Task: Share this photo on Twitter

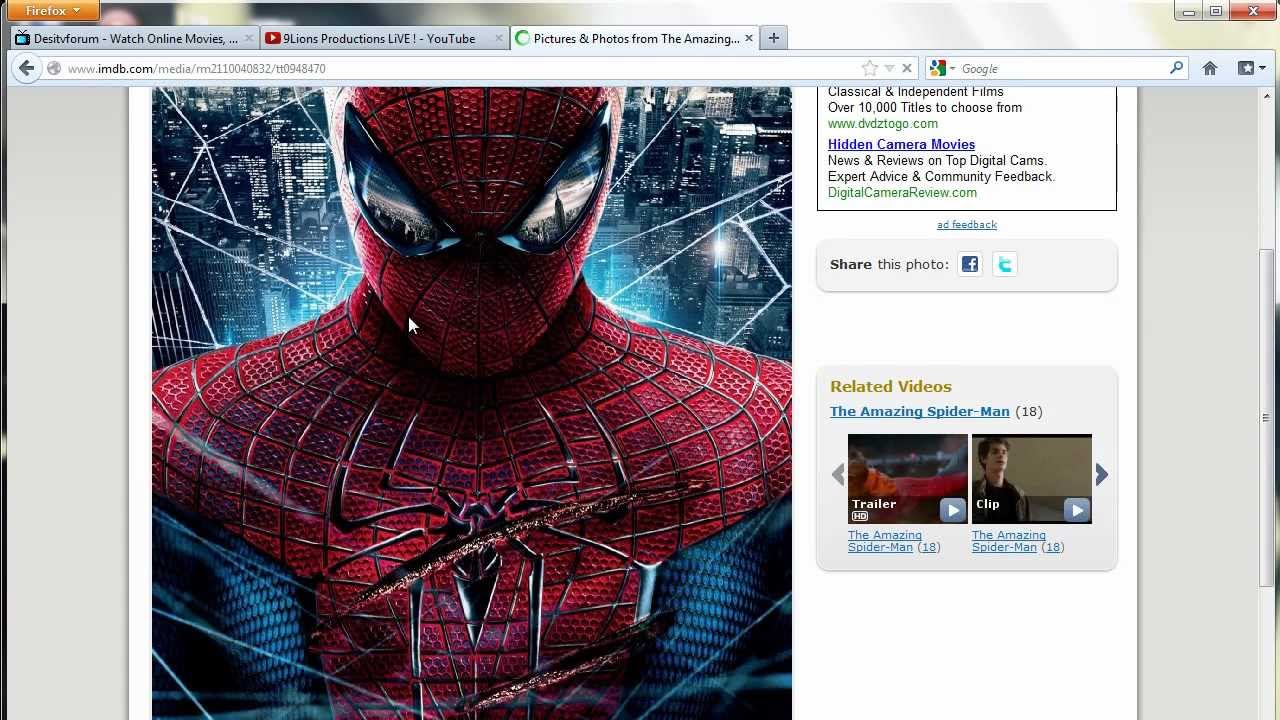Action: point(1005,264)
